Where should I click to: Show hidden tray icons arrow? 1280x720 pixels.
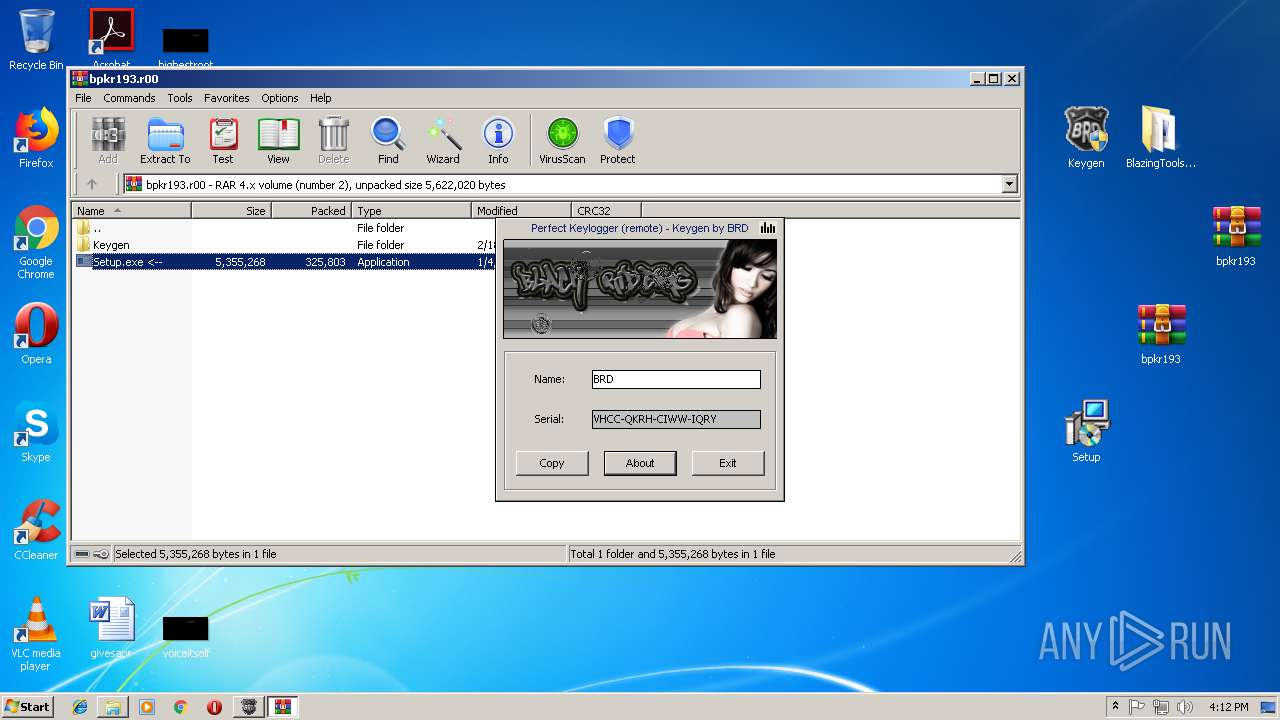[1115, 706]
